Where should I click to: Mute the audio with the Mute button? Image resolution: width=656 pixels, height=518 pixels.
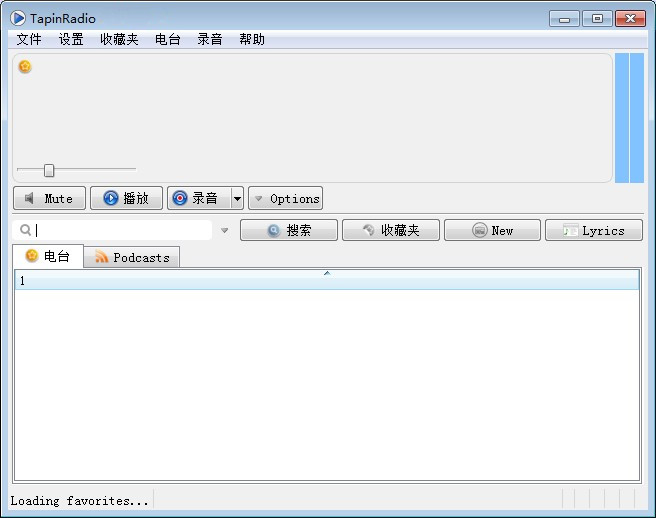pyautogui.click(x=49, y=198)
